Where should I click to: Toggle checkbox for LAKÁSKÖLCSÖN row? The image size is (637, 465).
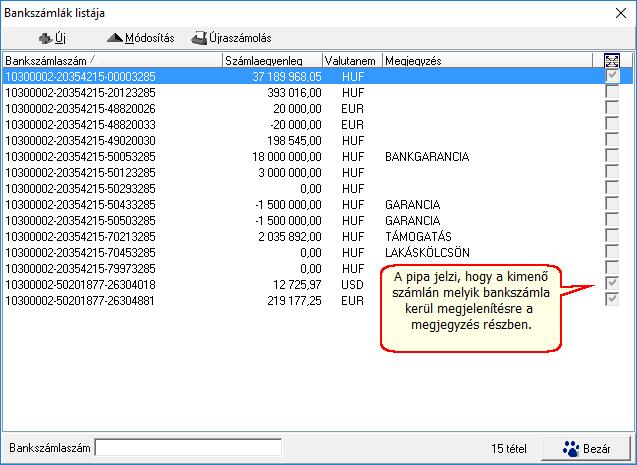coord(612,252)
